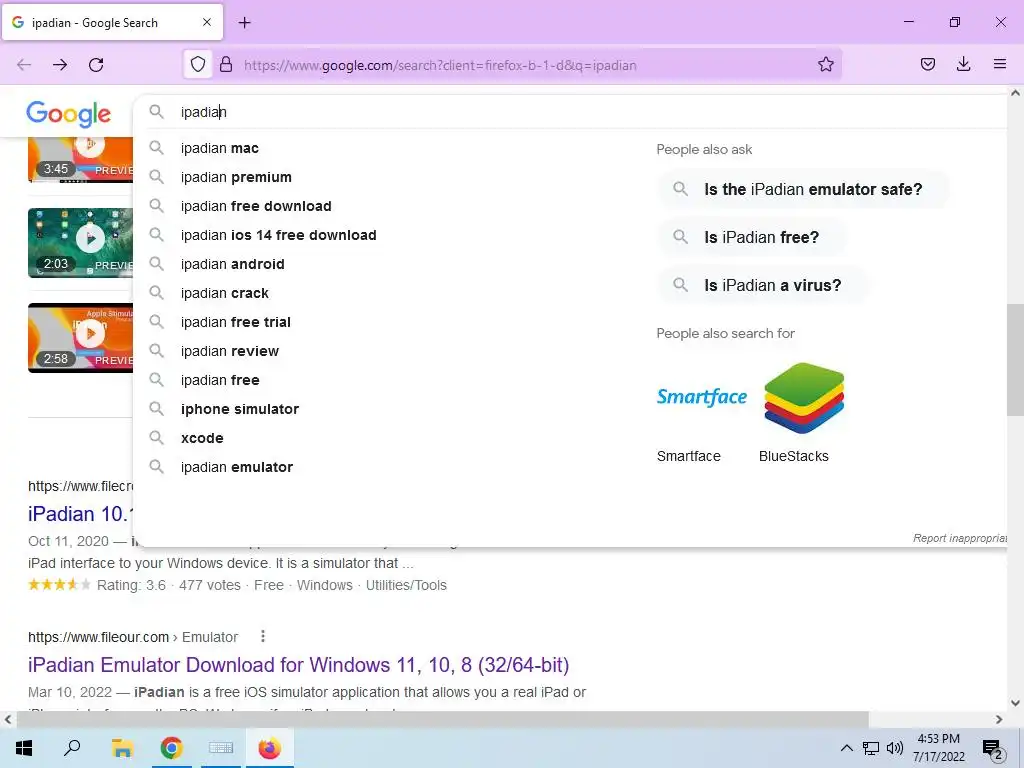Open the tracking protection shield icon
Viewport: 1024px width, 768px height.
click(x=198, y=65)
